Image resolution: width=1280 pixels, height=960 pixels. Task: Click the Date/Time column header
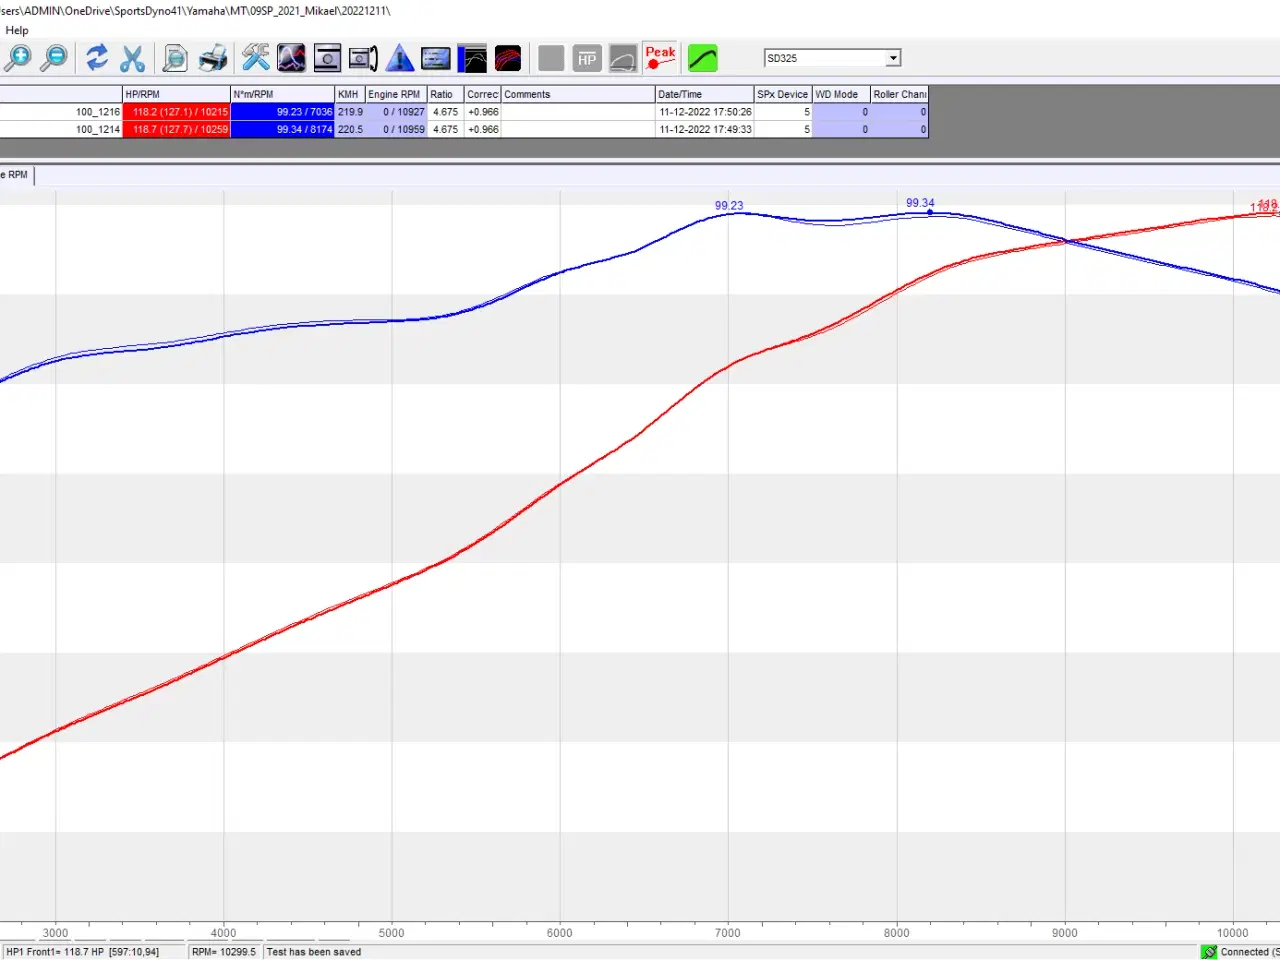(x=705, y=94)
